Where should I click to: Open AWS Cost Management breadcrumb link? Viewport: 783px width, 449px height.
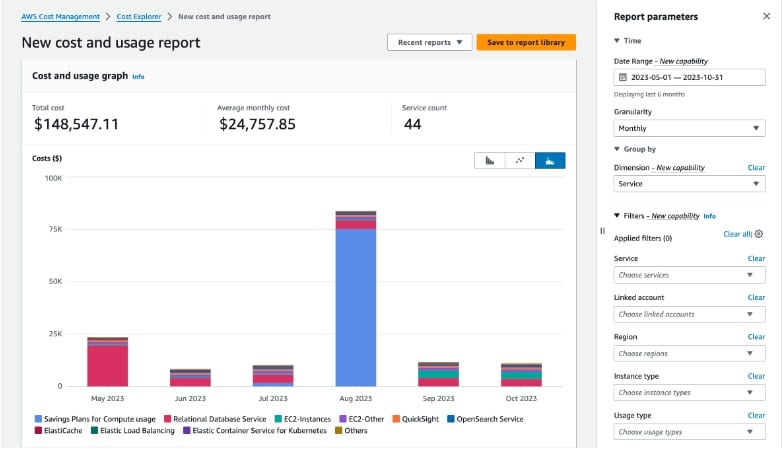pos(60,16)
